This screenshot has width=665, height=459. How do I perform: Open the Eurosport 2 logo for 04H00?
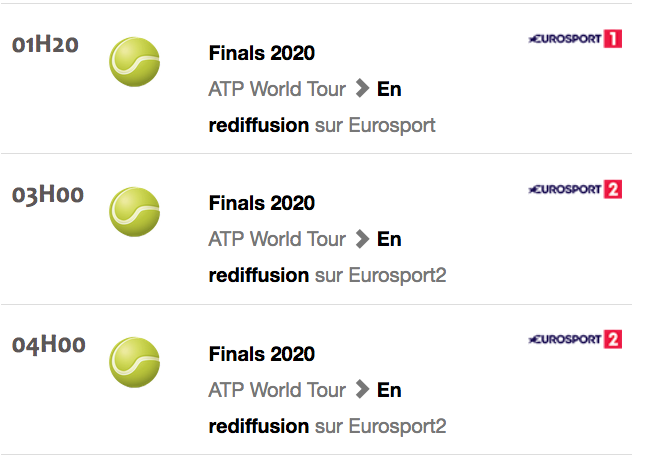pos(575,339)
